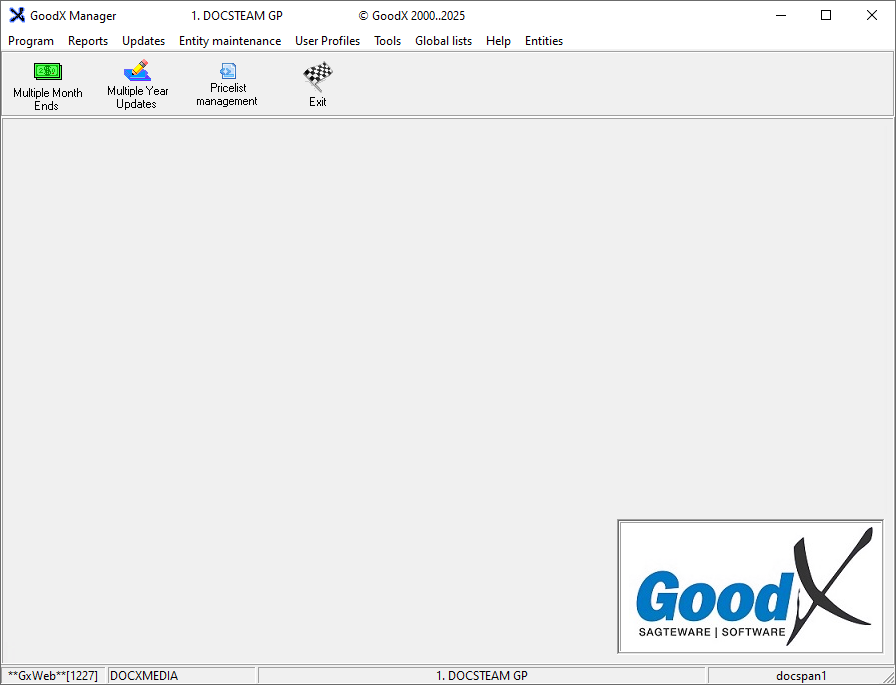Open the Updates menu

point(143,41)
